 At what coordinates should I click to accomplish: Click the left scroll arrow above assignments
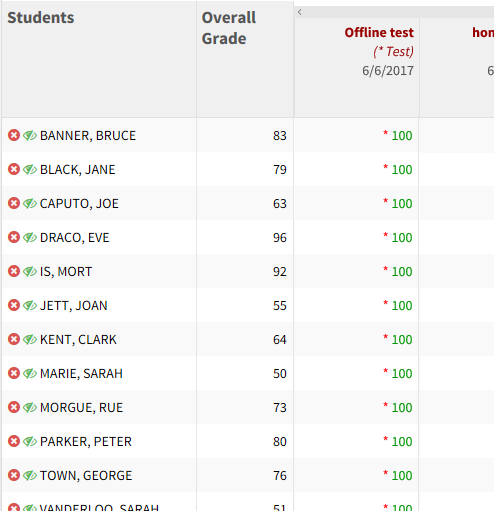(299, 12)
